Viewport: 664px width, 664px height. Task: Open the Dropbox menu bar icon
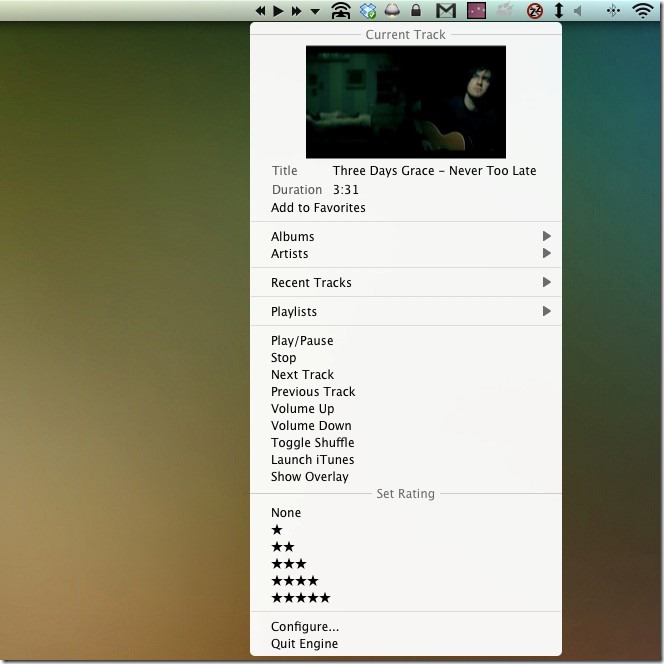pos(368,11)
